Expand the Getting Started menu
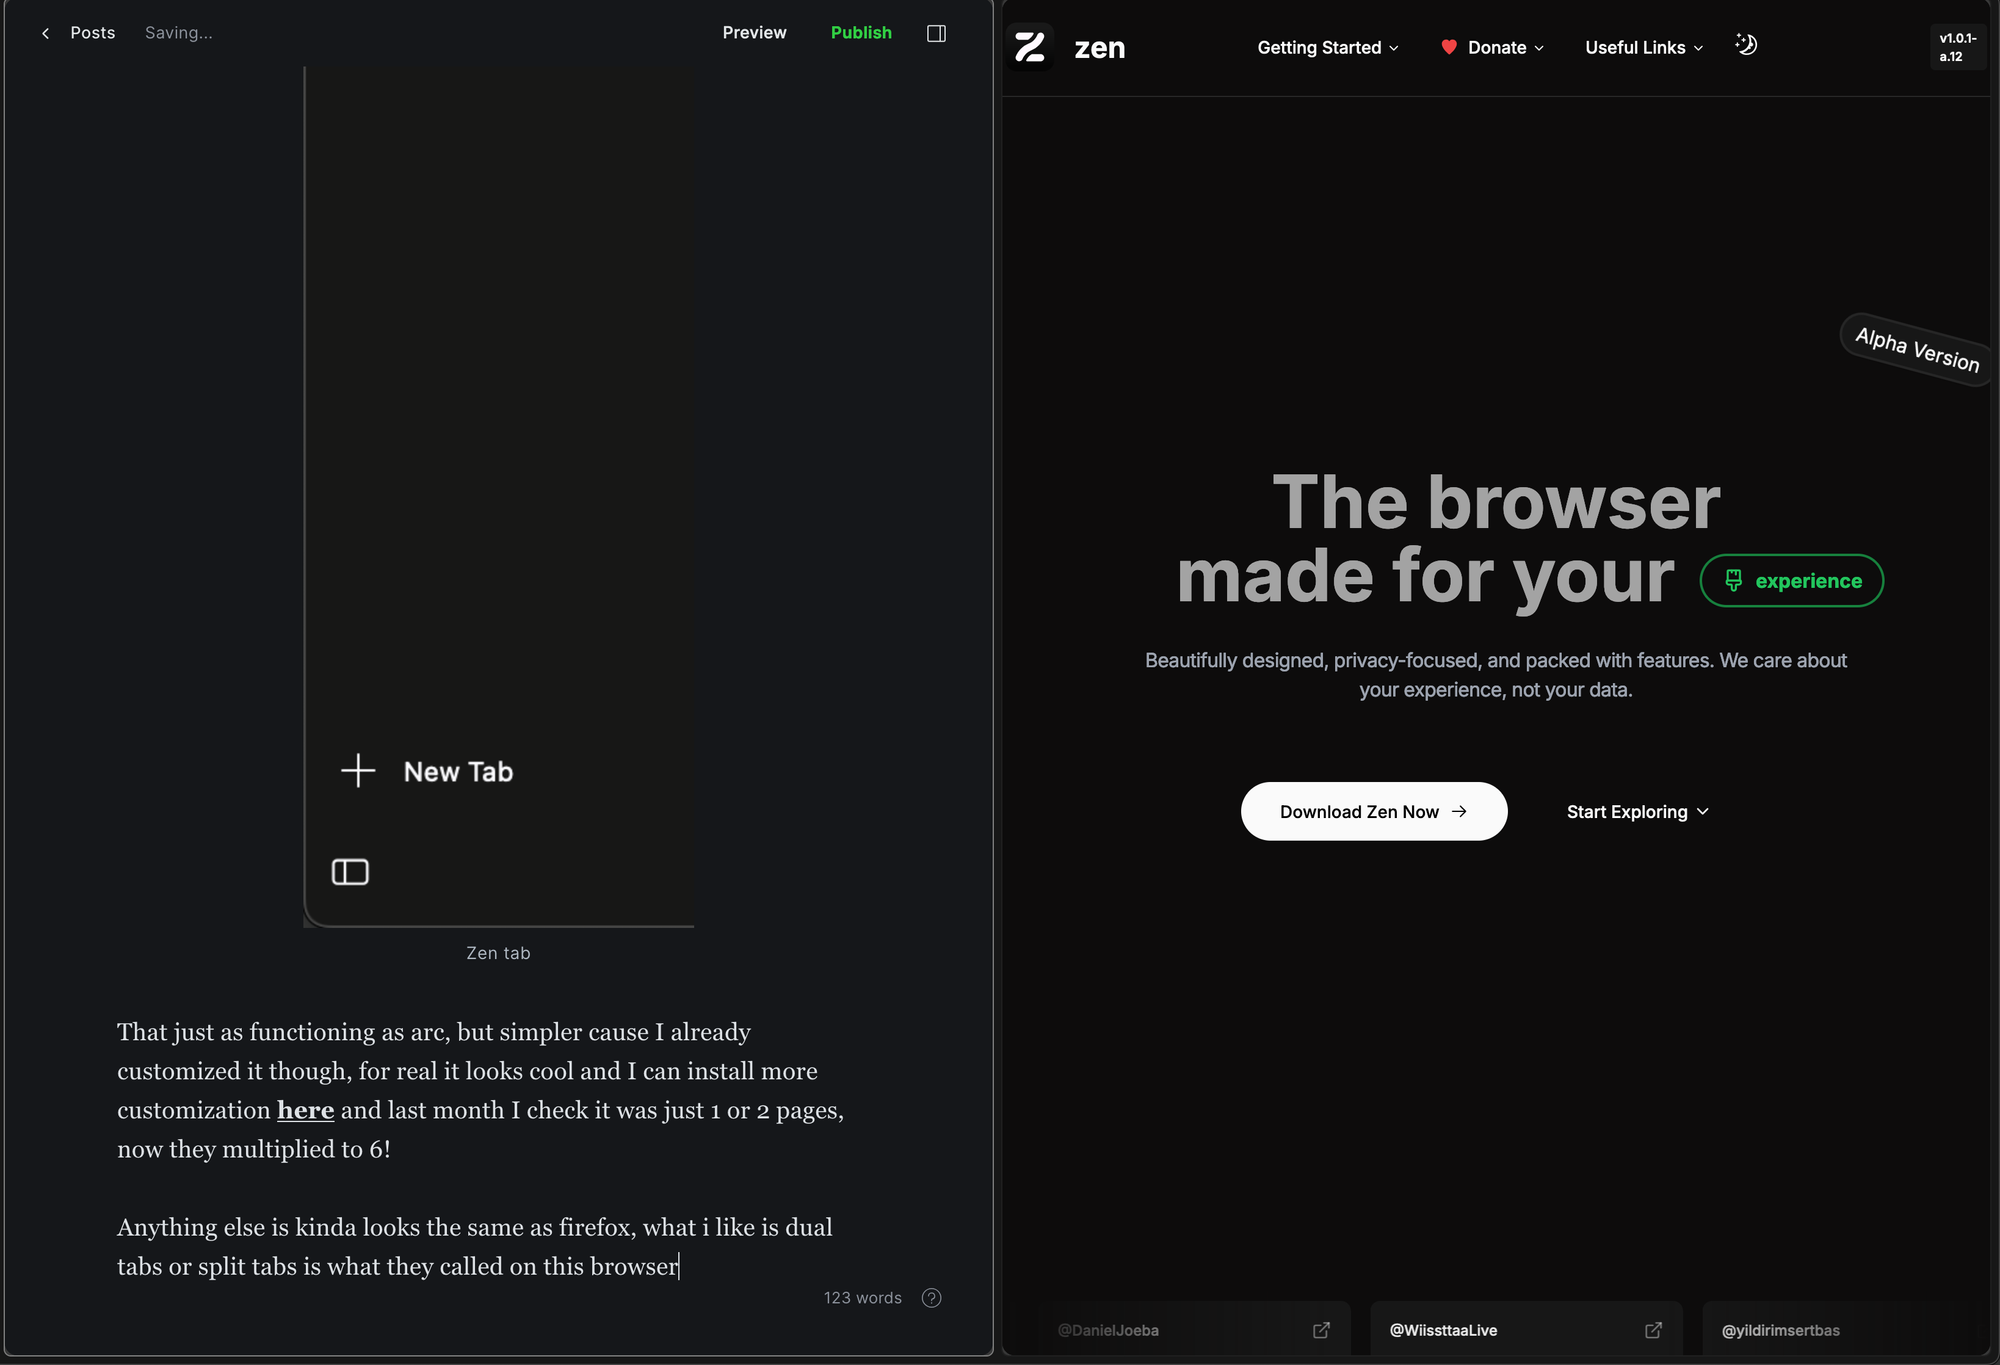The width and height of the screenshot is (2000, 1365). (x=1328, y=47)
